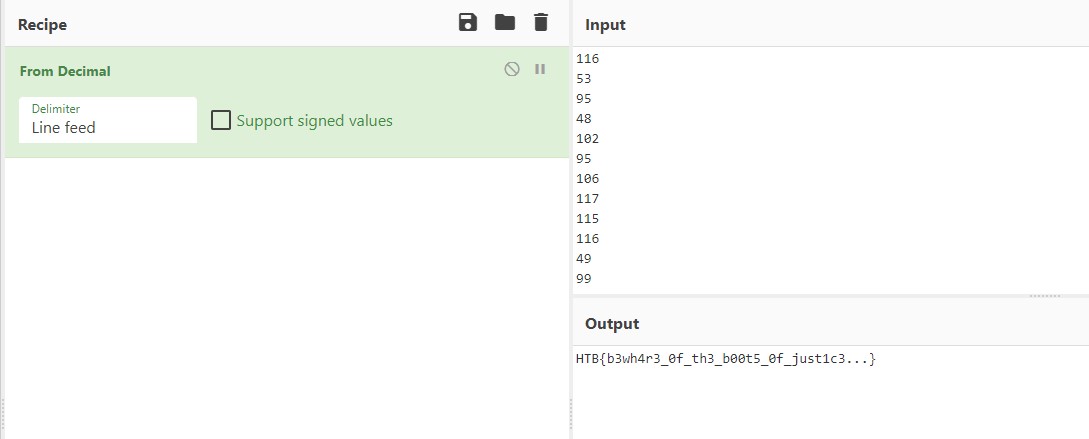Screen dimensions: 1089x439
Task: Click the HTB flag text in Output
Action: [725, 359]
